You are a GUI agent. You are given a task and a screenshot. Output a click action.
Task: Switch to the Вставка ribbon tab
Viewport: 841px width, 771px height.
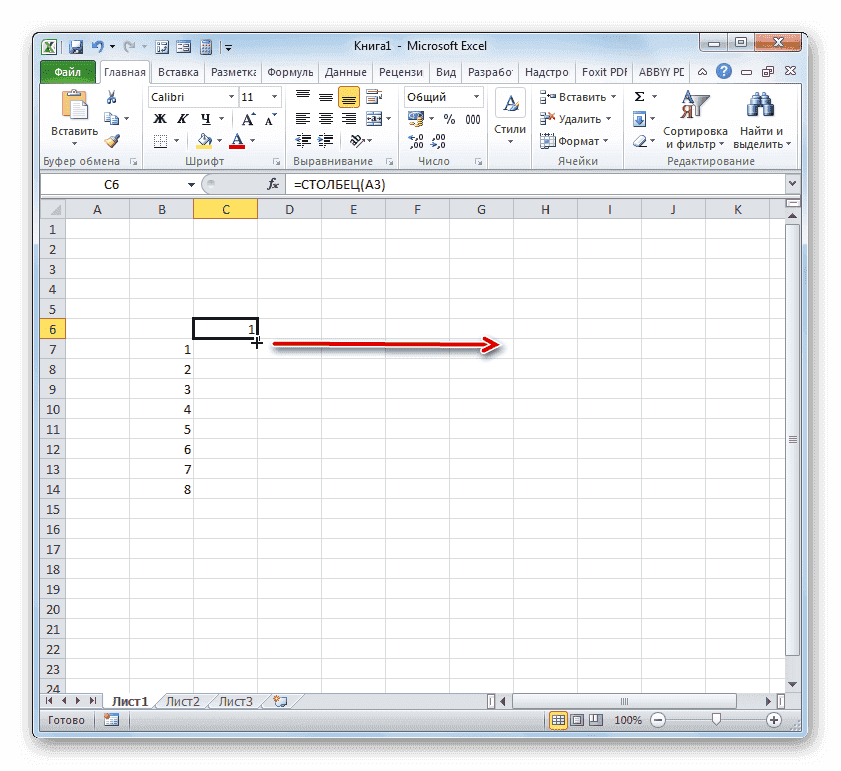point(180,71)
